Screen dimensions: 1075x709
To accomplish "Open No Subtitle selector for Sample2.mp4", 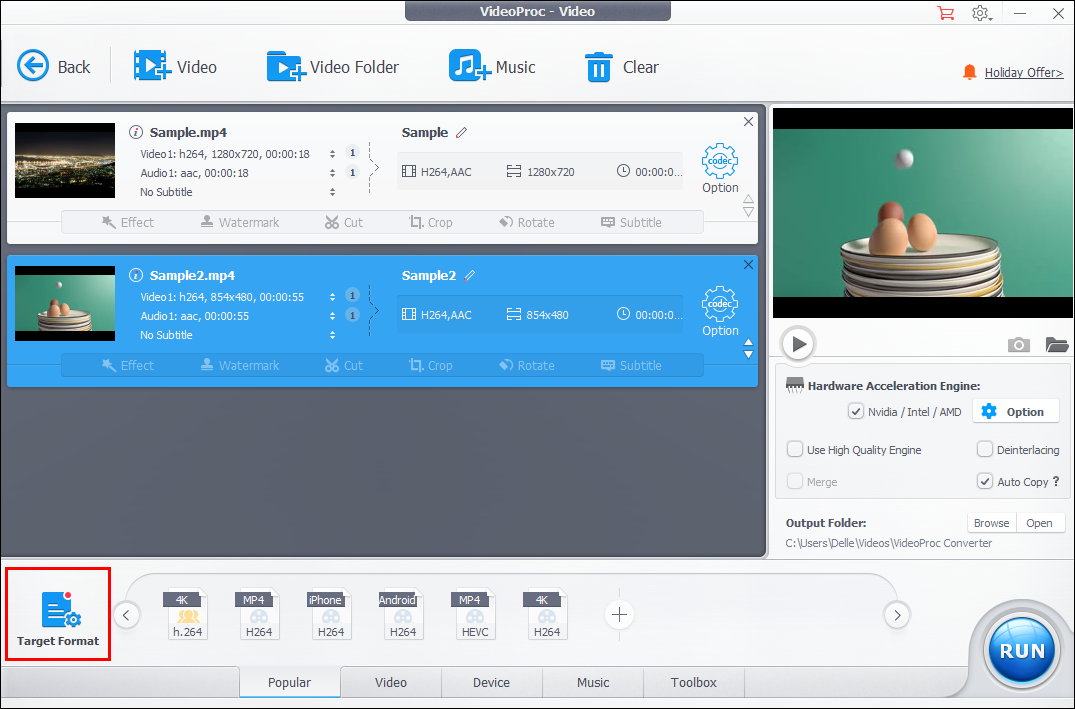I will click(x=333, y=335).
